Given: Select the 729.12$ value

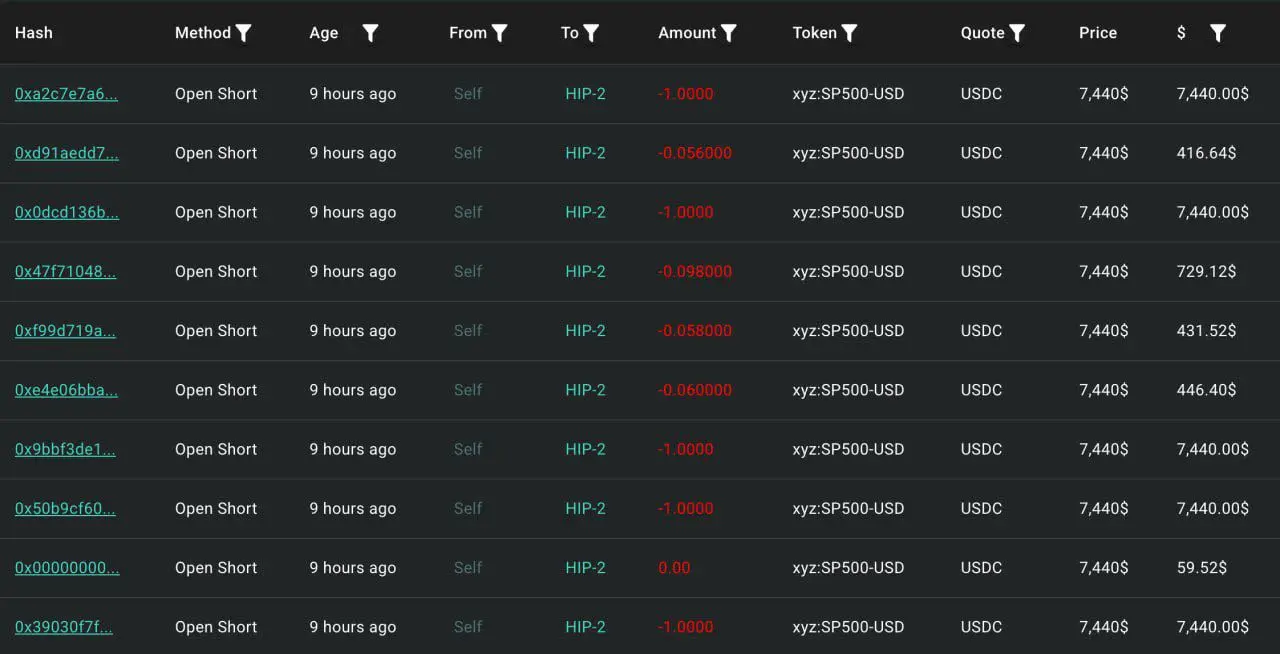Looking at the screenshot, I should tap(1206, 271).
